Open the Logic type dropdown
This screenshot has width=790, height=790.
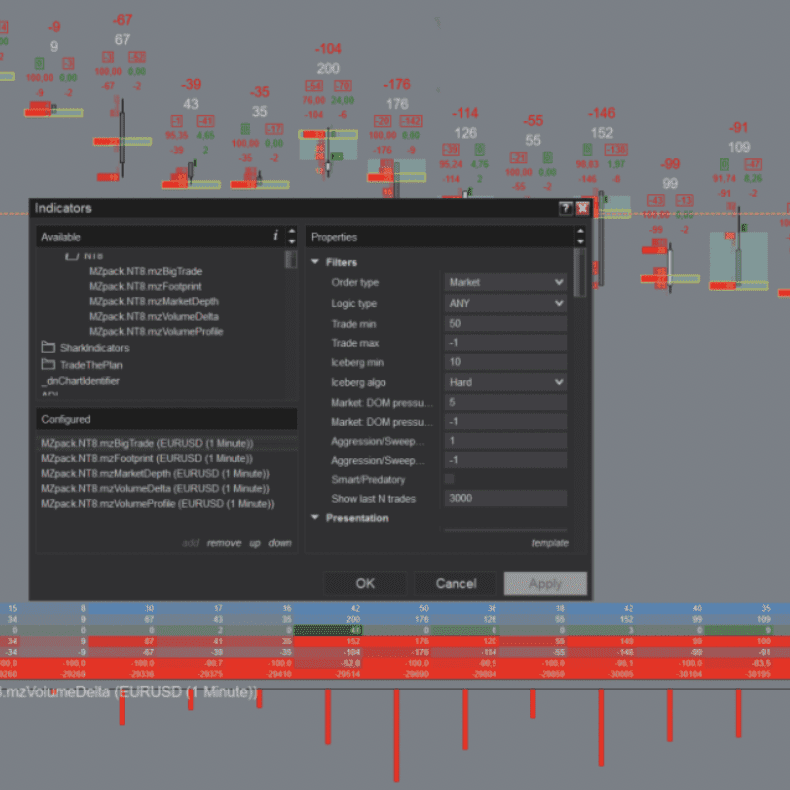point(505,303)
